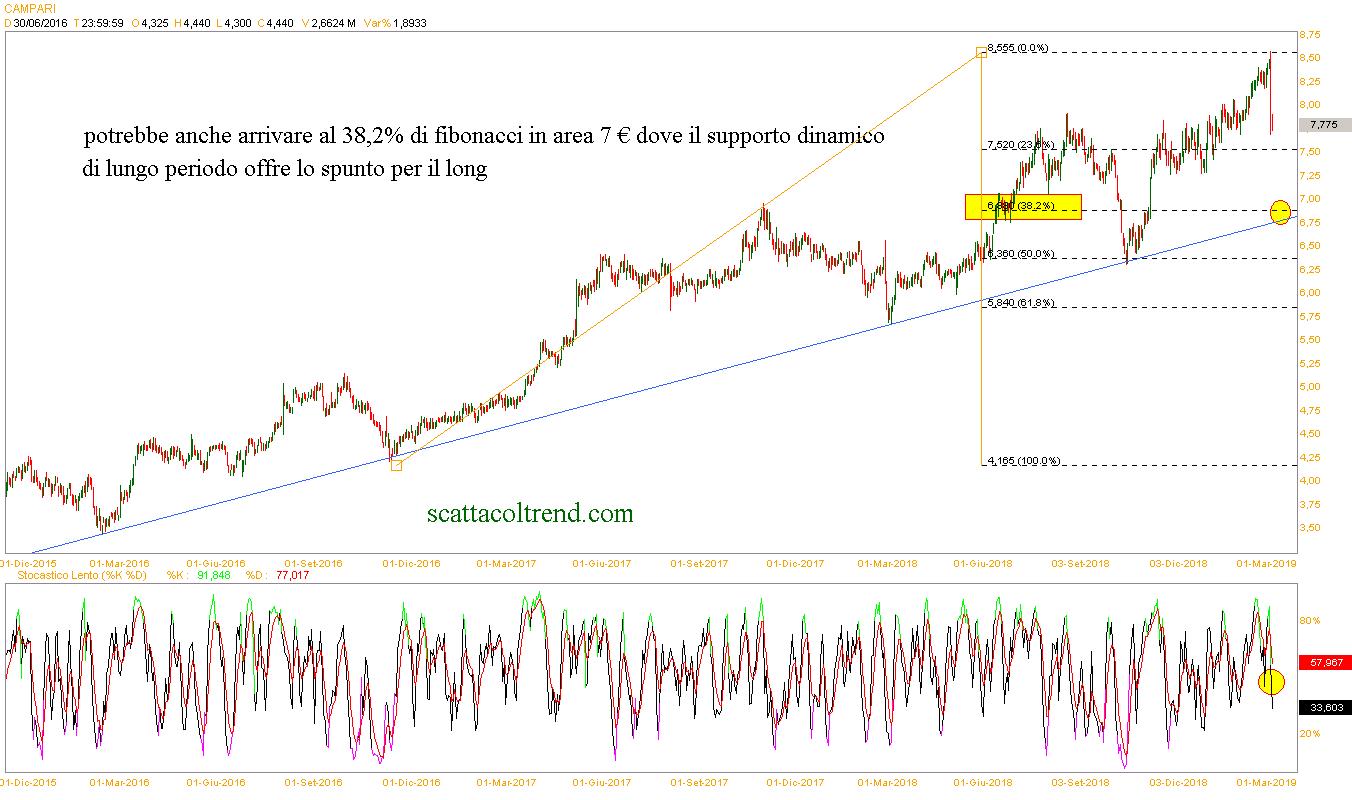Select the 3,50 price axis label
Screen dimensions: 1352x800
(x=1310, y=528)
